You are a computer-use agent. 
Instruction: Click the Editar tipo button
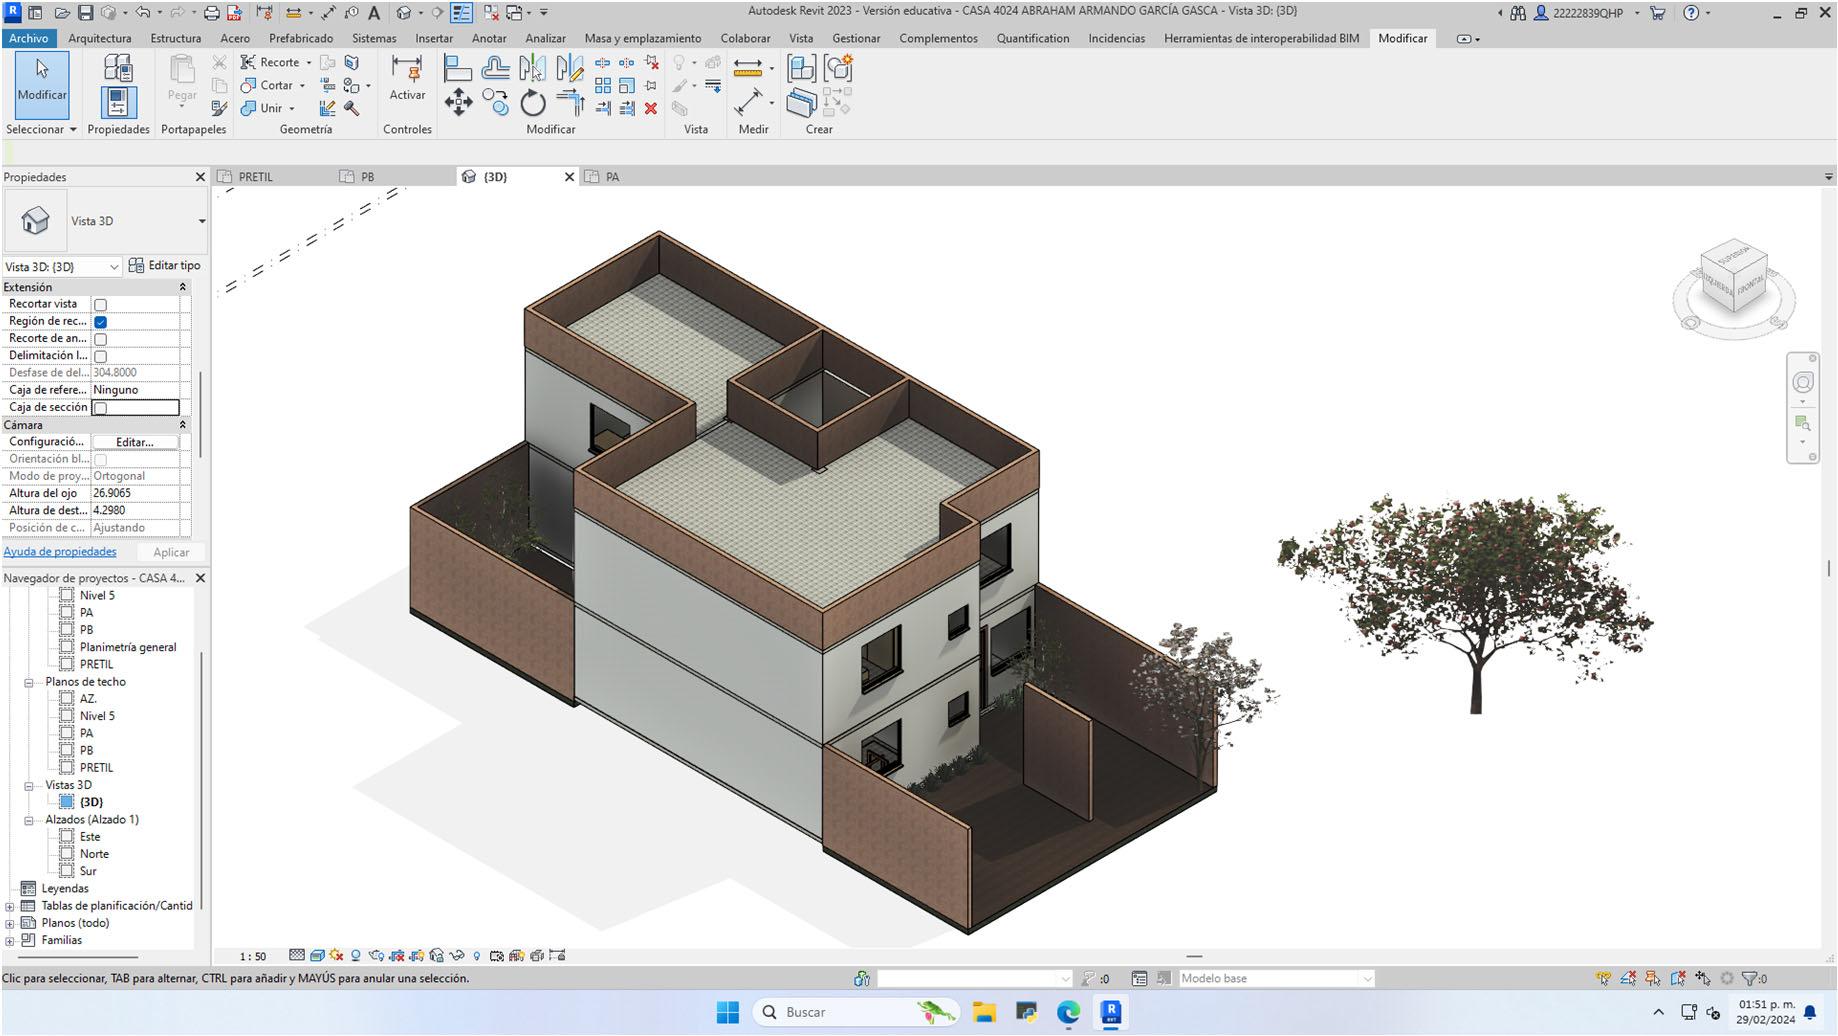click(x=165, y=266)
